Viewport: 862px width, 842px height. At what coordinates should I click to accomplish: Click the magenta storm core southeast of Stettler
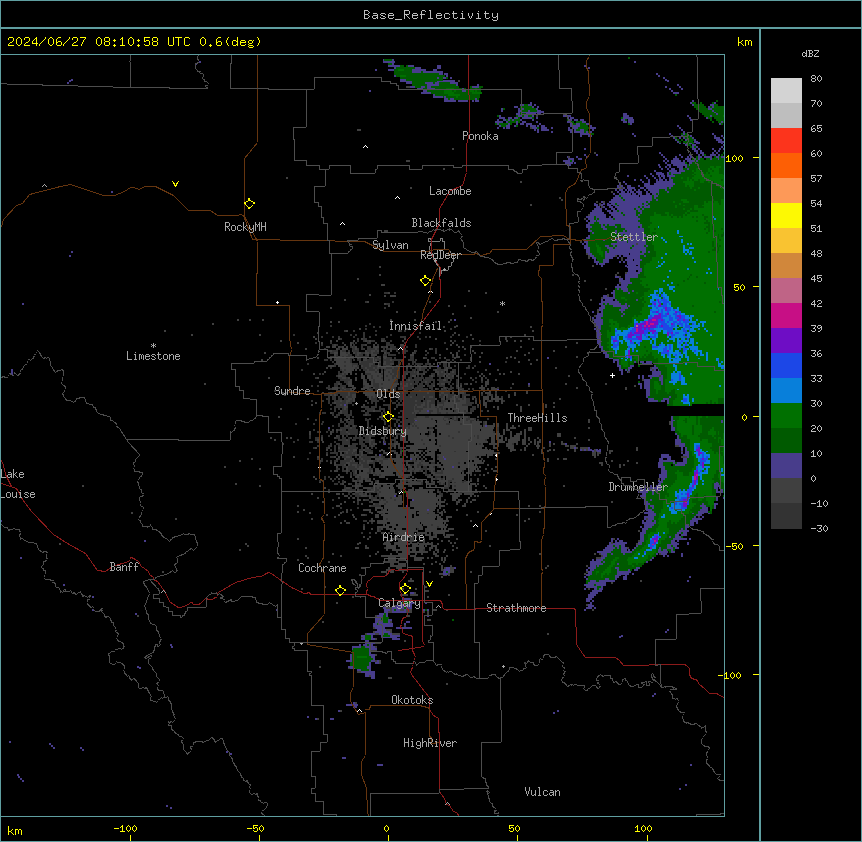pos(648,324)
